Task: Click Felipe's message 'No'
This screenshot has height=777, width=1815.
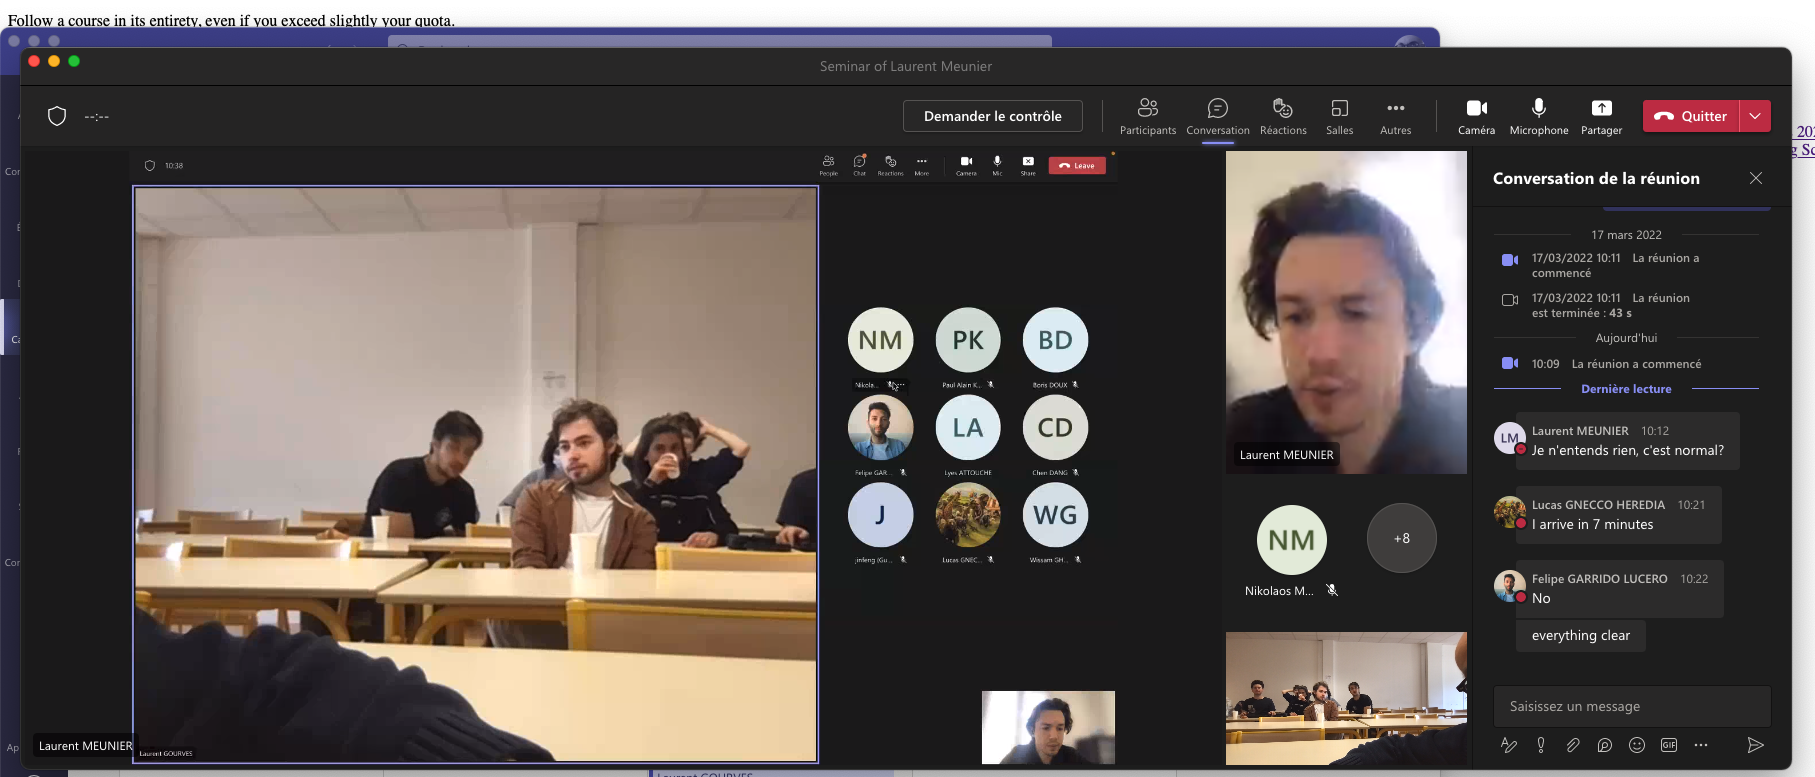Action: [1541, 598]
